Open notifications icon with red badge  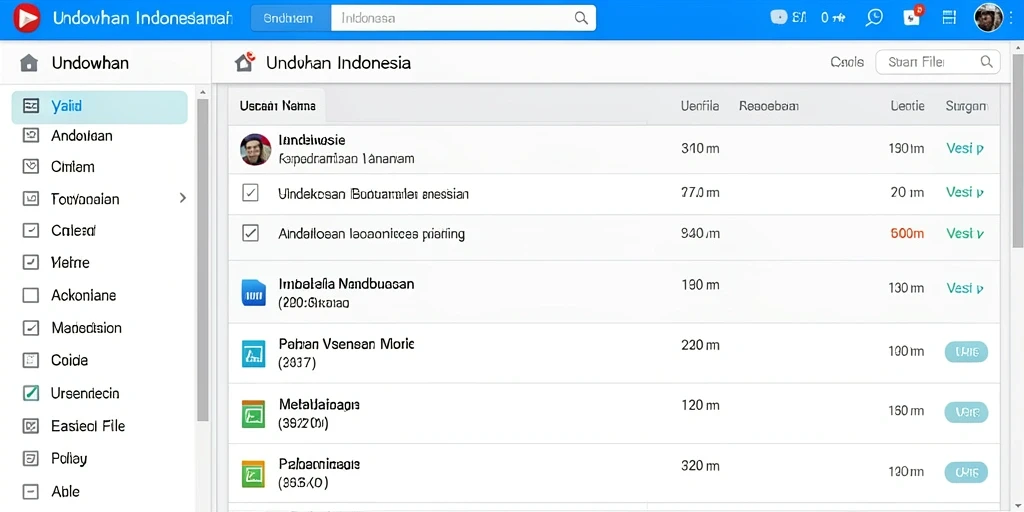[x=912, y=17]
